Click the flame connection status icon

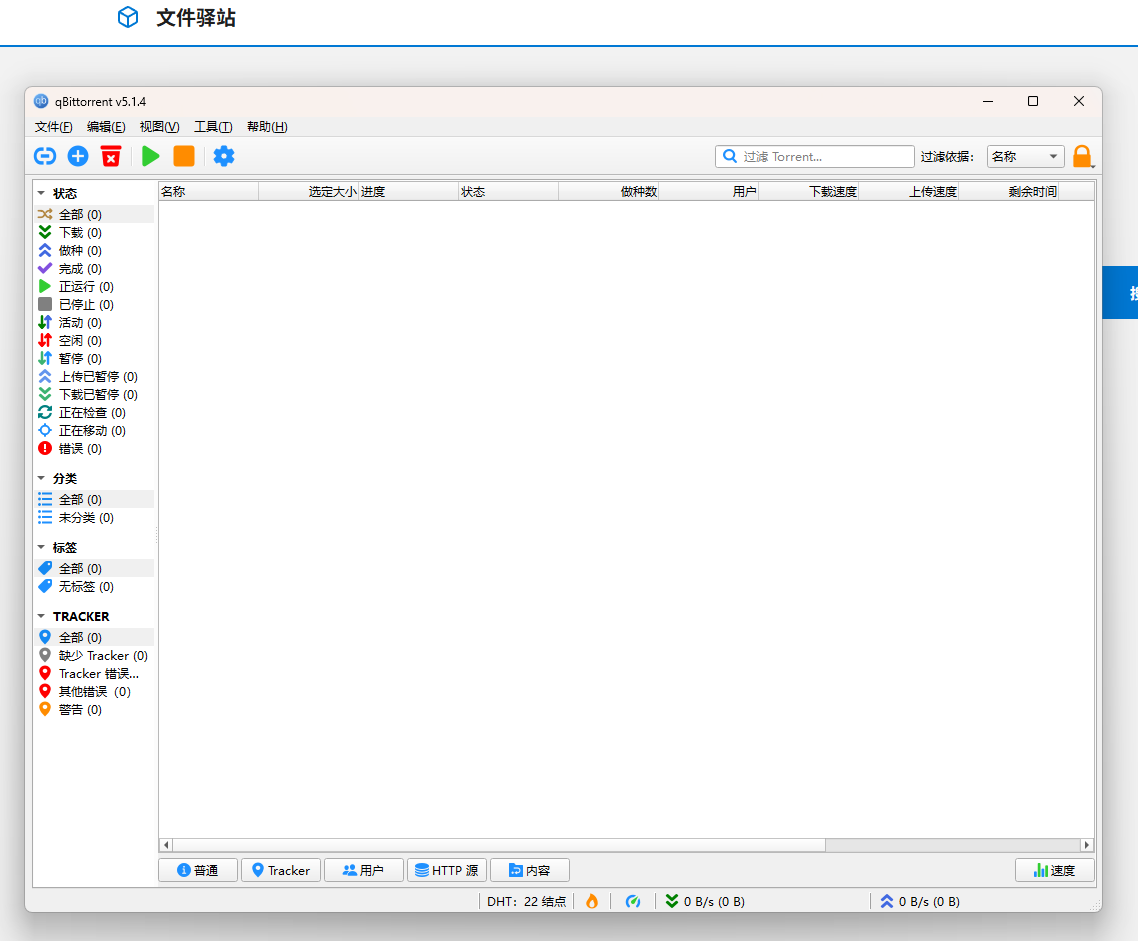point(592,901)
